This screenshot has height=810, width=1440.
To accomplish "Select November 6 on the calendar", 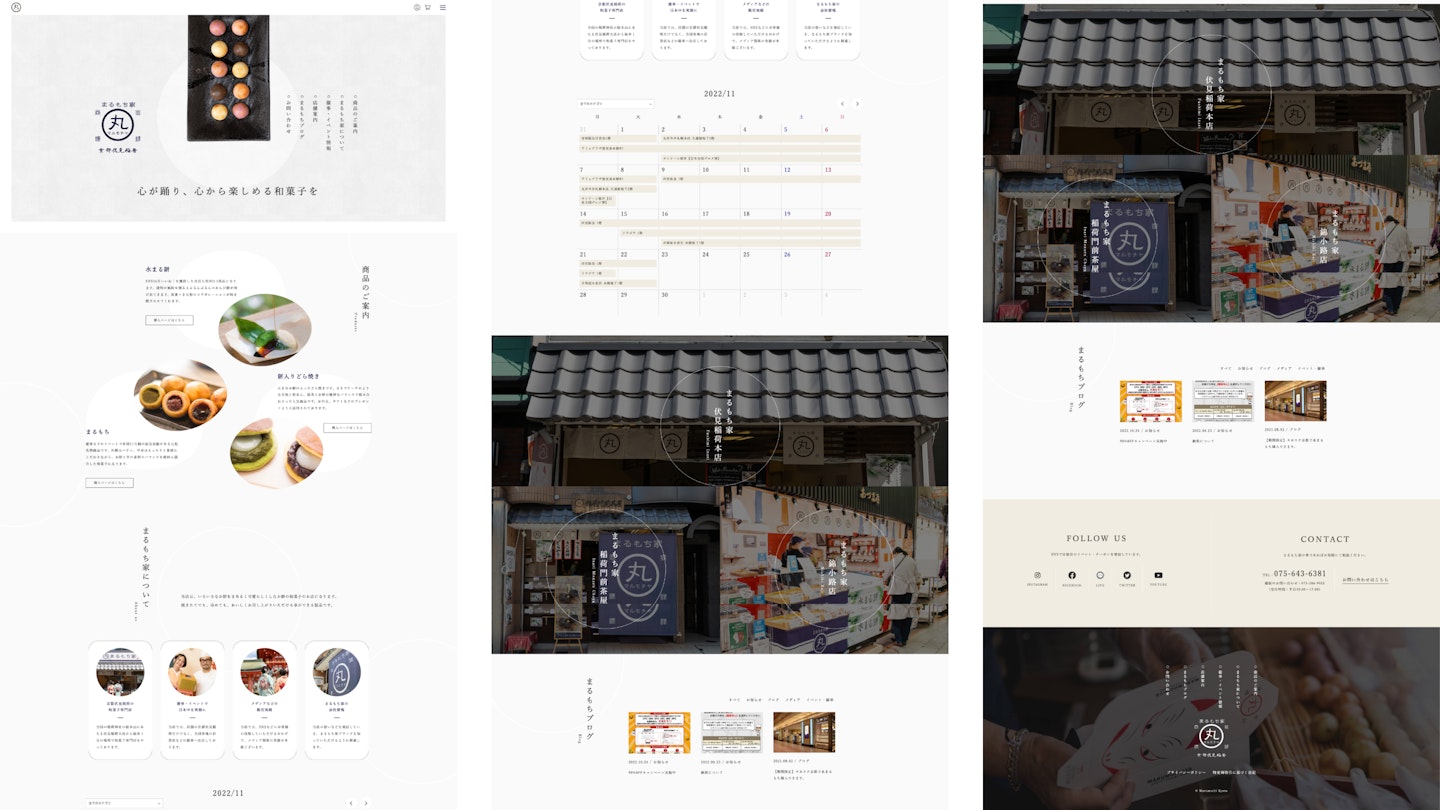I will click(x=826, y=130).
